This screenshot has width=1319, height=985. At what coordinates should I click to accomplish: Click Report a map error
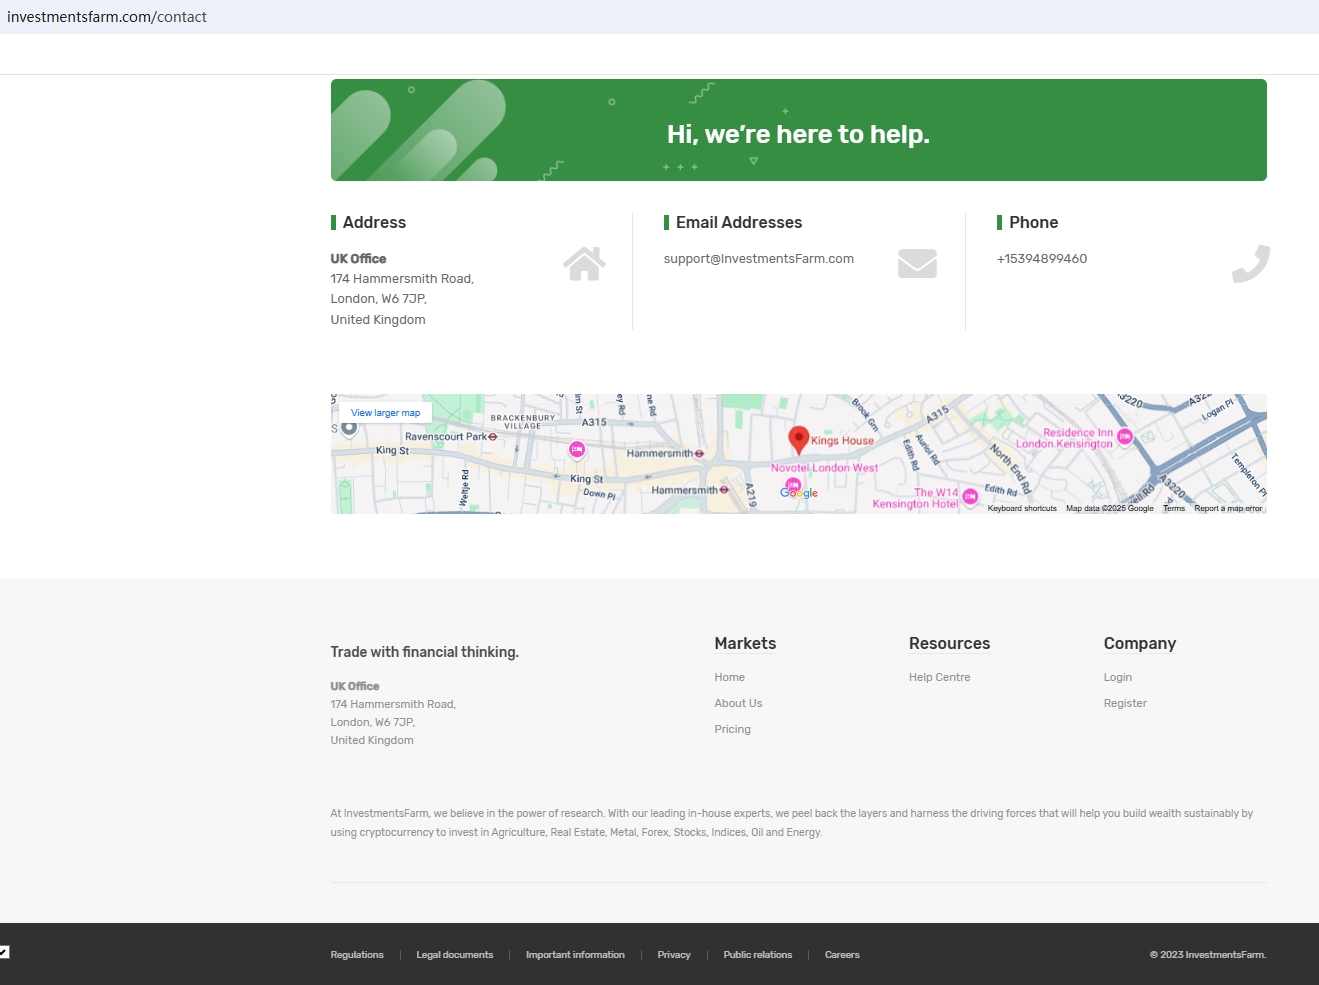1227,509
